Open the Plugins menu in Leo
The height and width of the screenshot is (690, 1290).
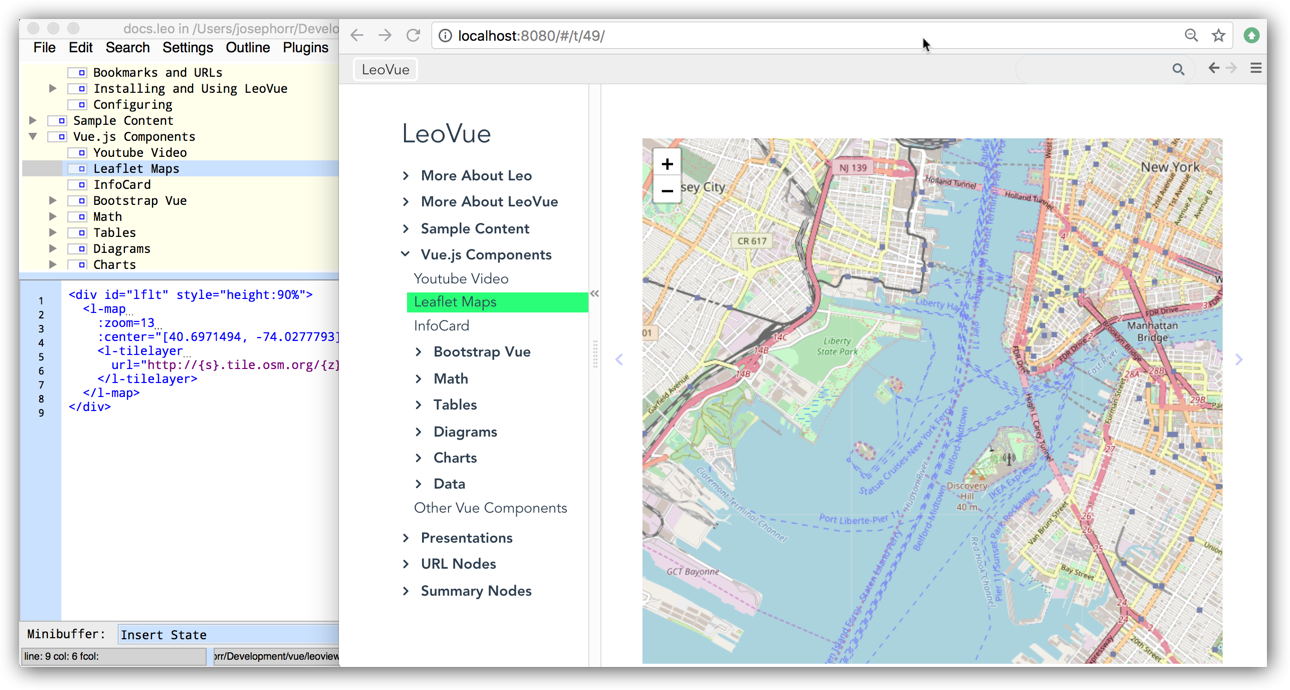(305, 48)
